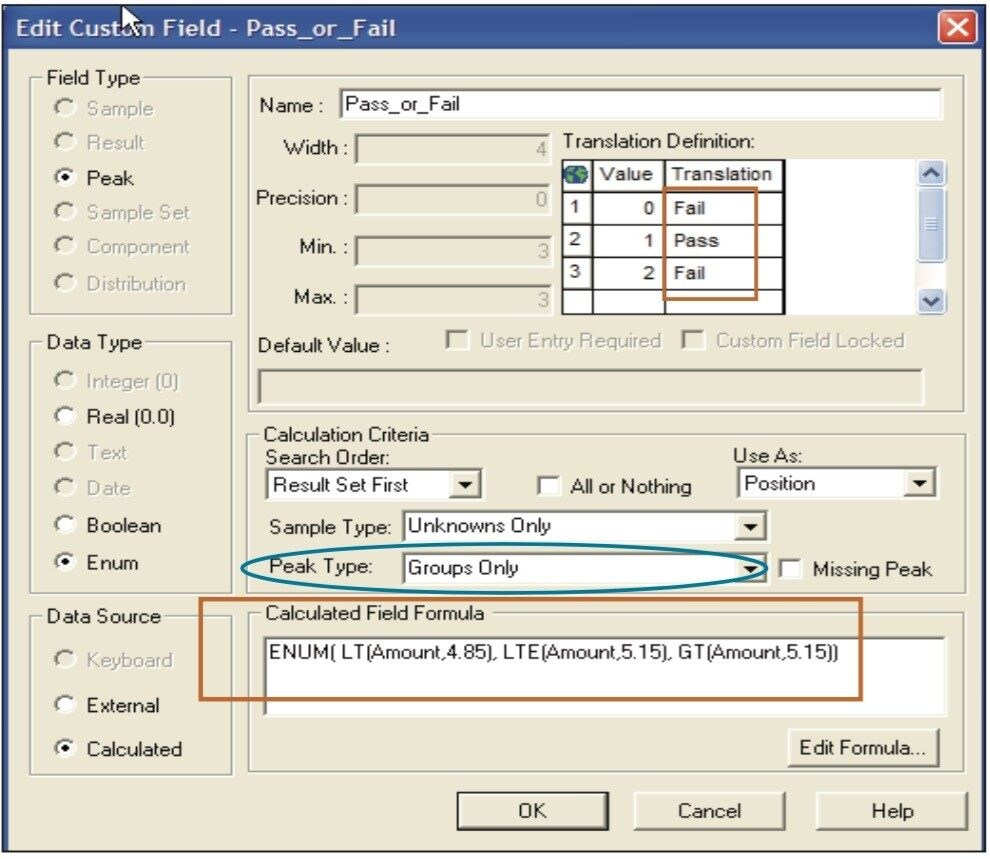Click the Edit Formula button

point(863,747)
